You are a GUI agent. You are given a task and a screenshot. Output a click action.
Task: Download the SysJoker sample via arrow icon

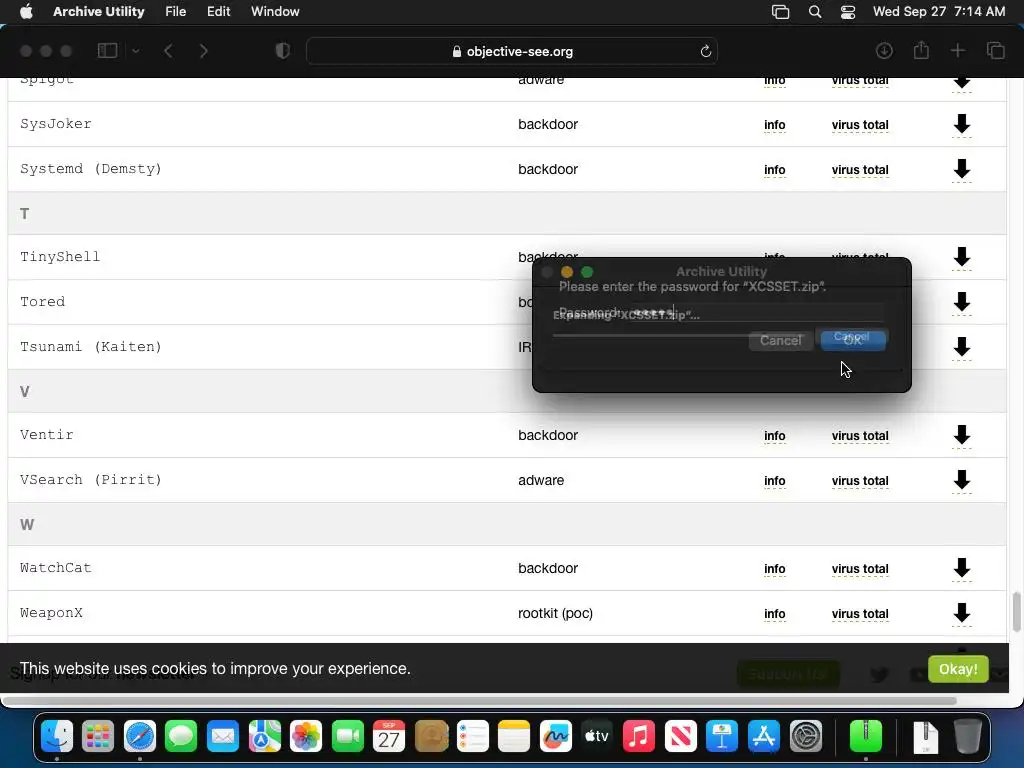[961, 123]
